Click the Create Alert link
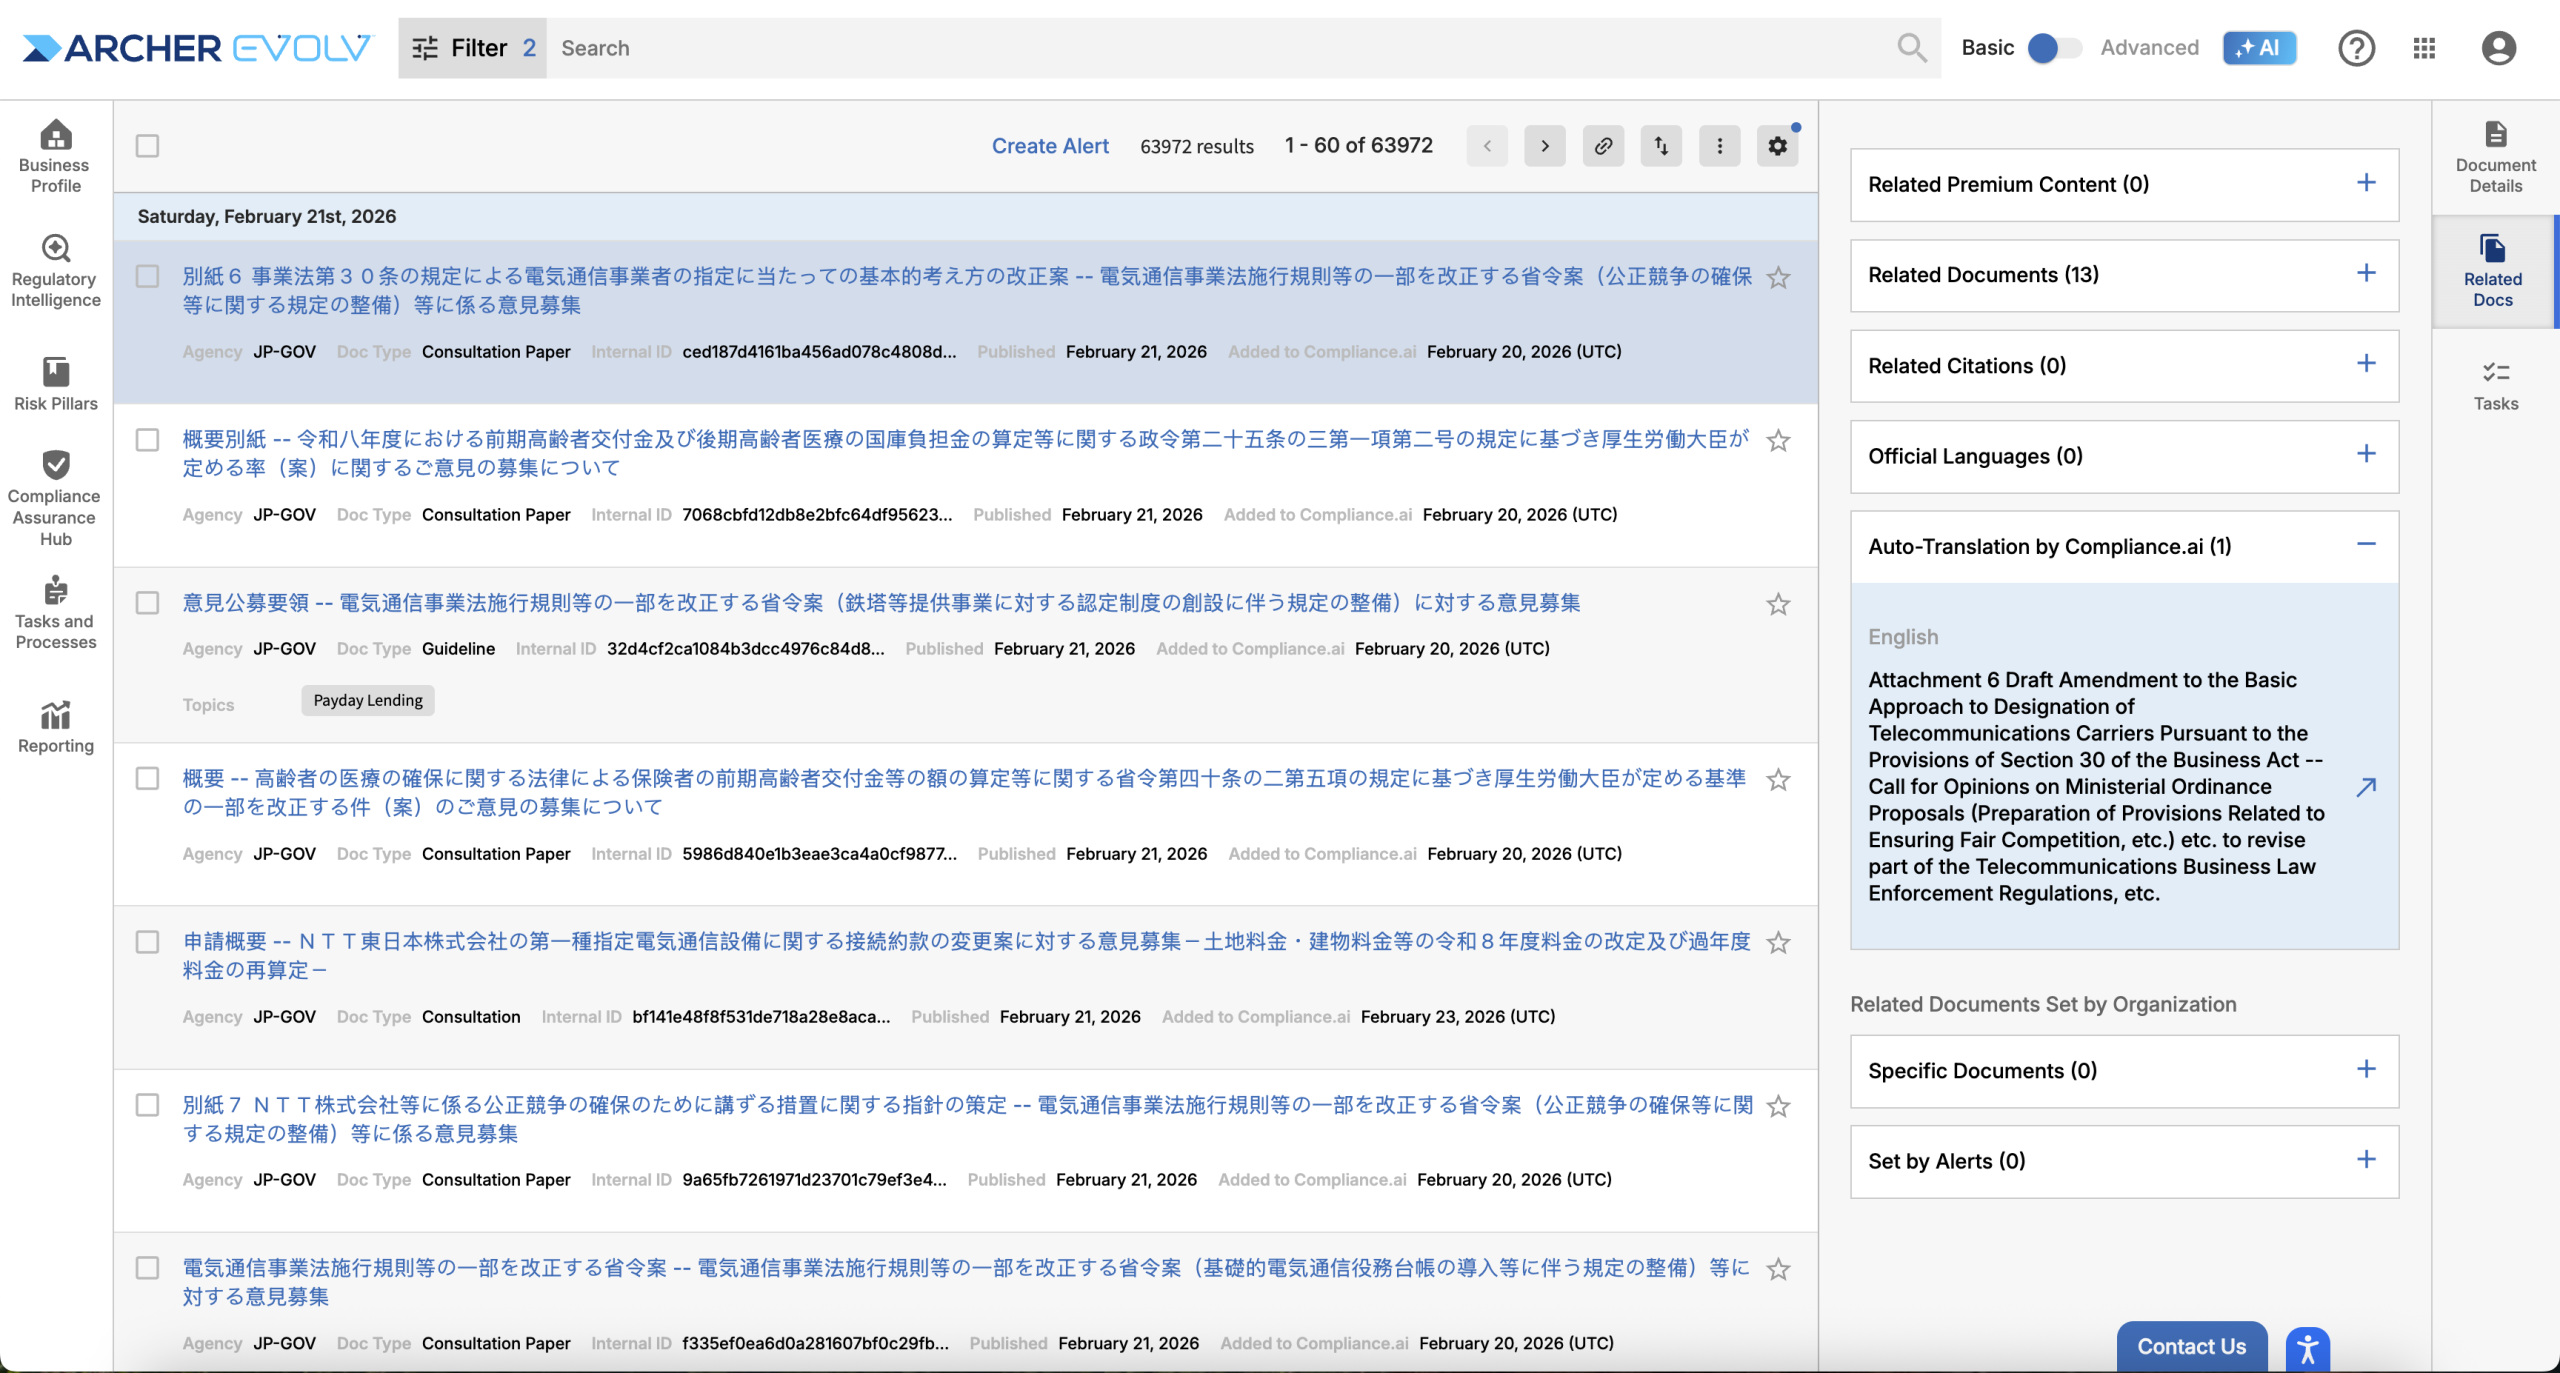This screenshot has height=1373, width=2560. click(1050, 146)
